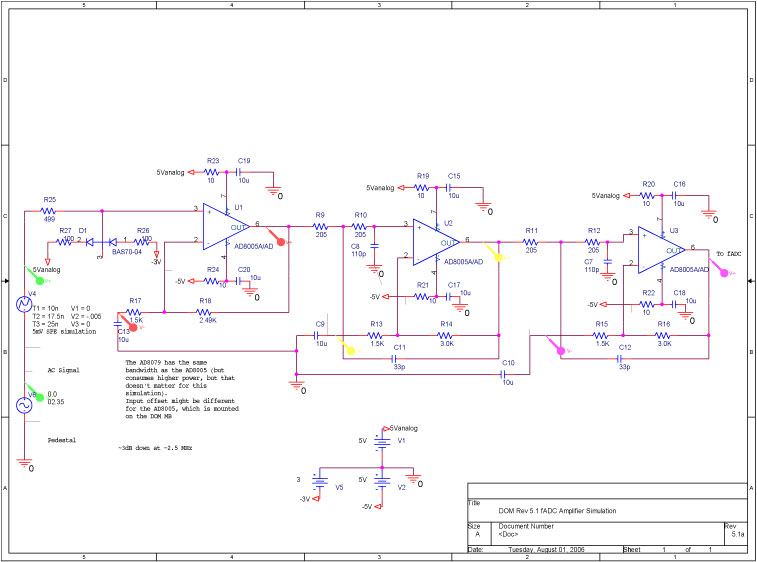This screenshot has width=757, height=562.
Task: Click the ground symbol right of C19
Action: pyautogui.click(x=273, y=191)
